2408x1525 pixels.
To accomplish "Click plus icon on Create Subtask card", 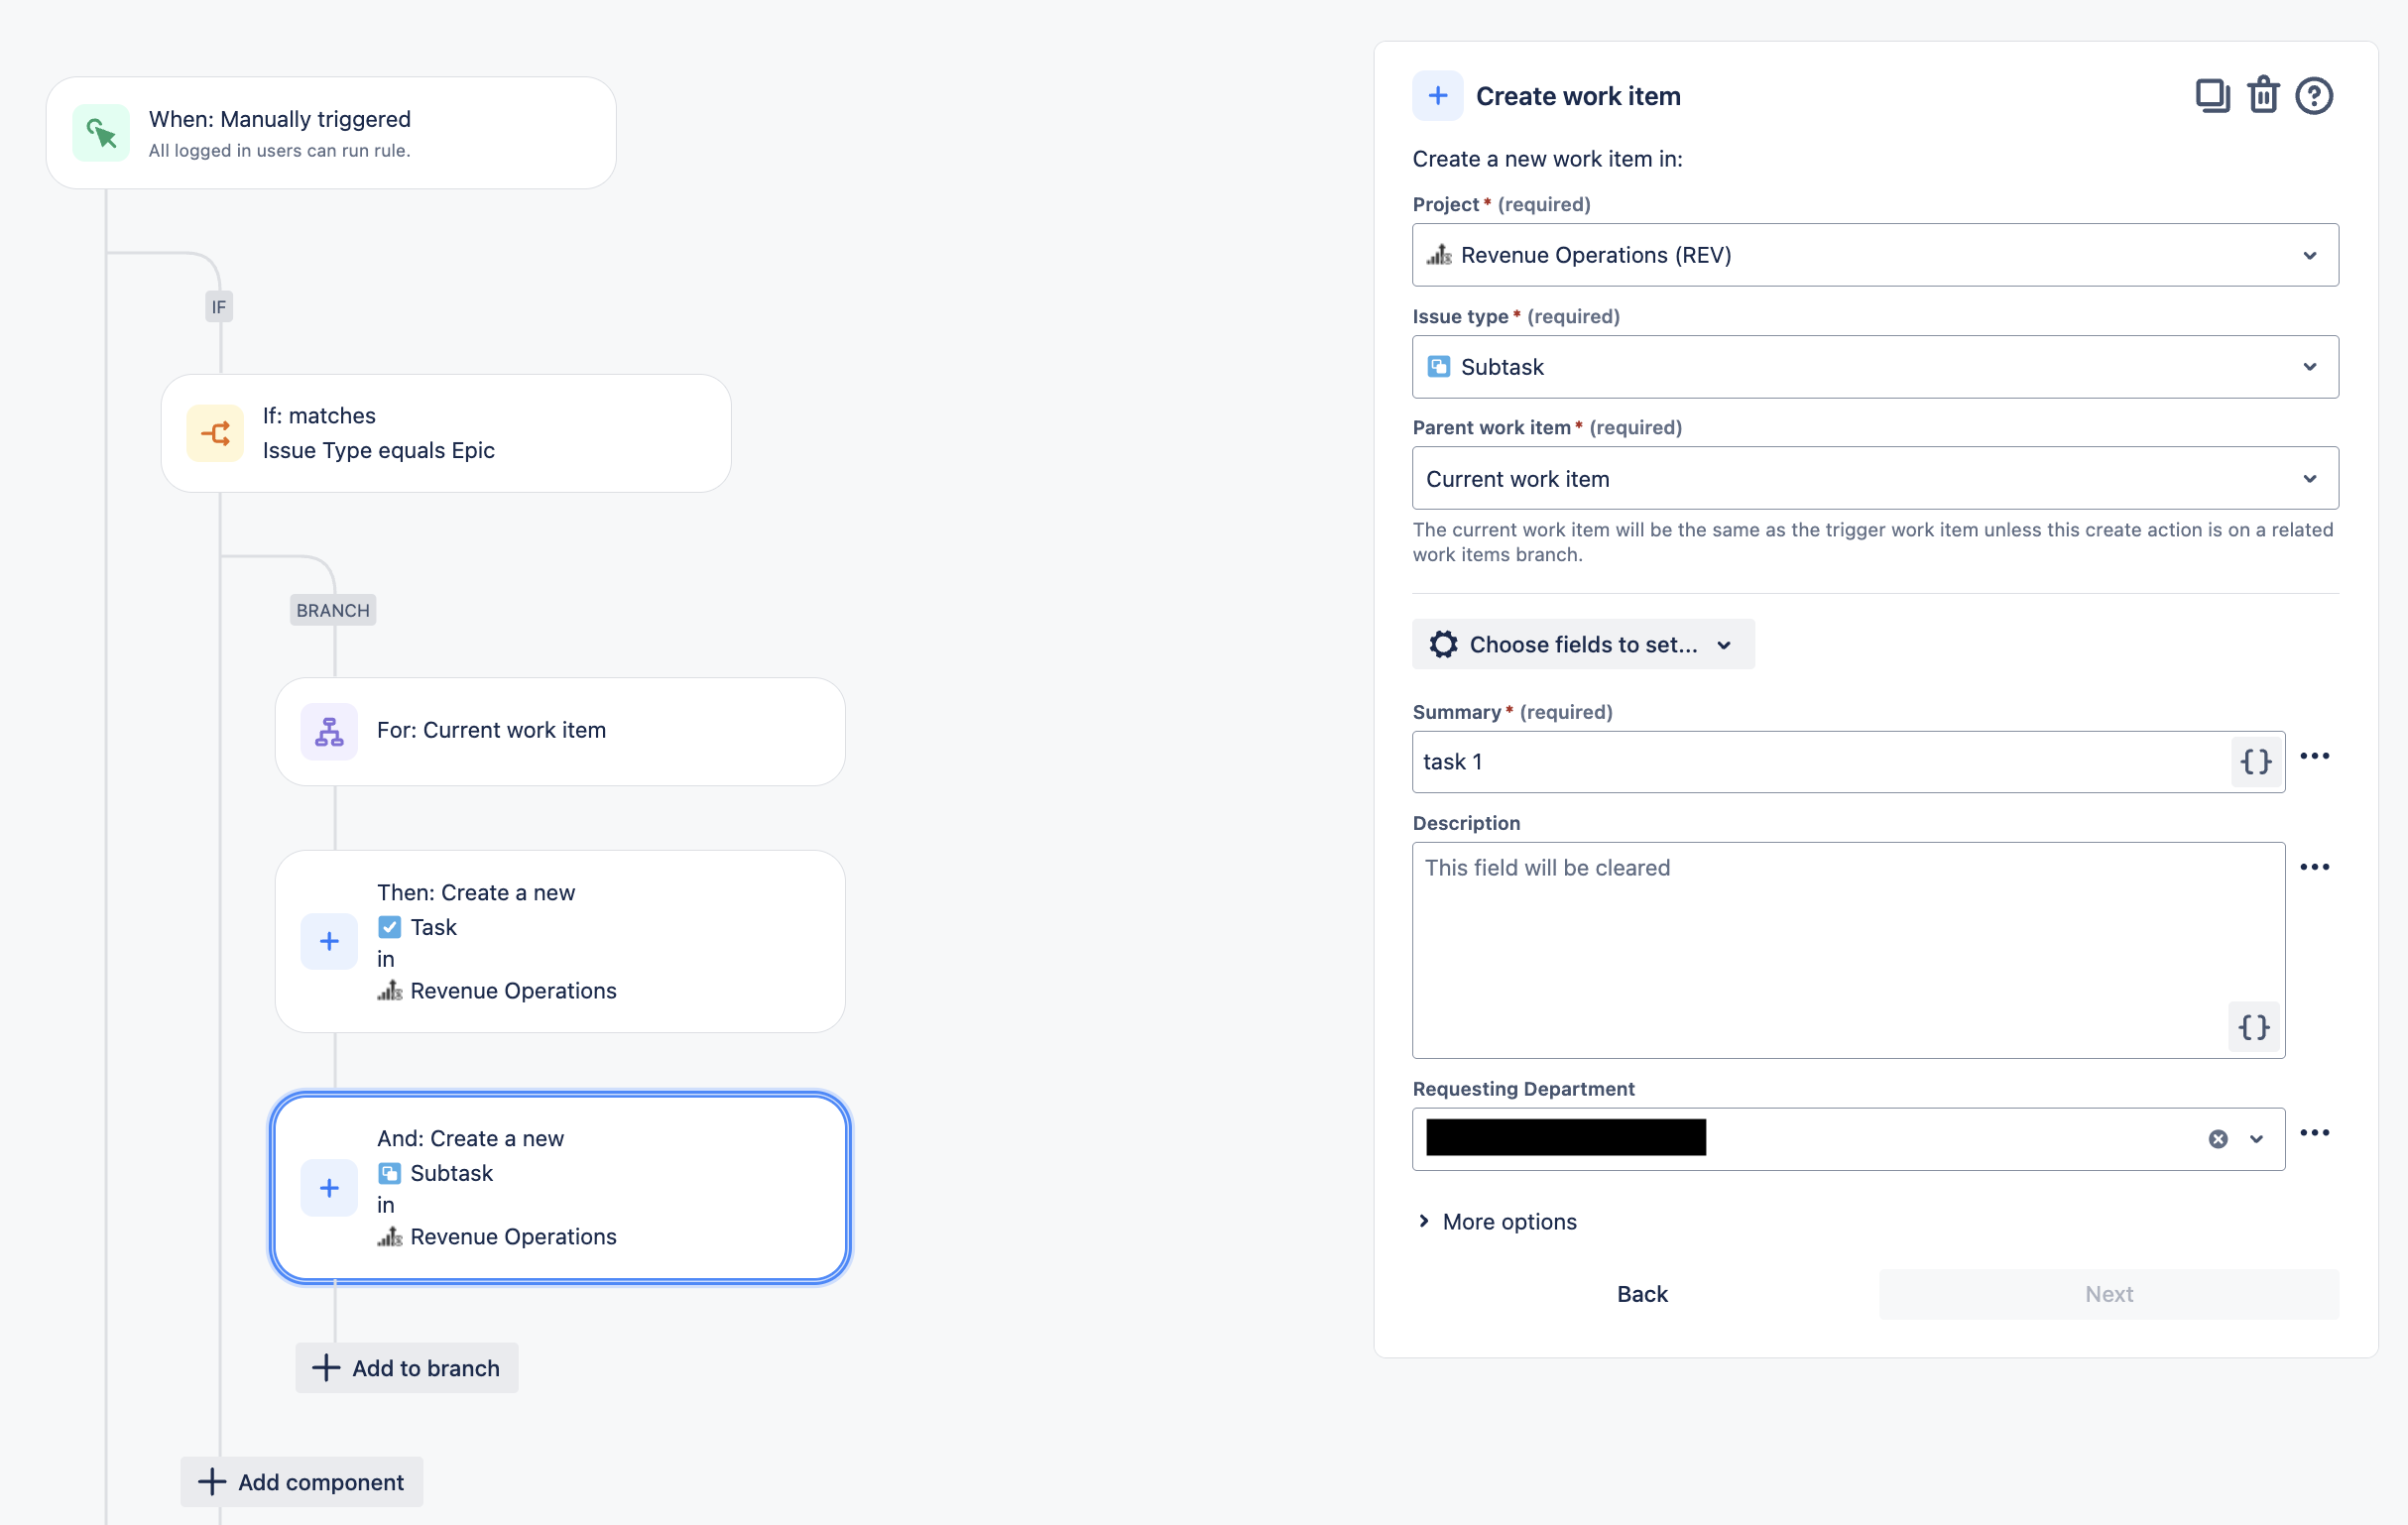I will click(x=329, y=1188).
